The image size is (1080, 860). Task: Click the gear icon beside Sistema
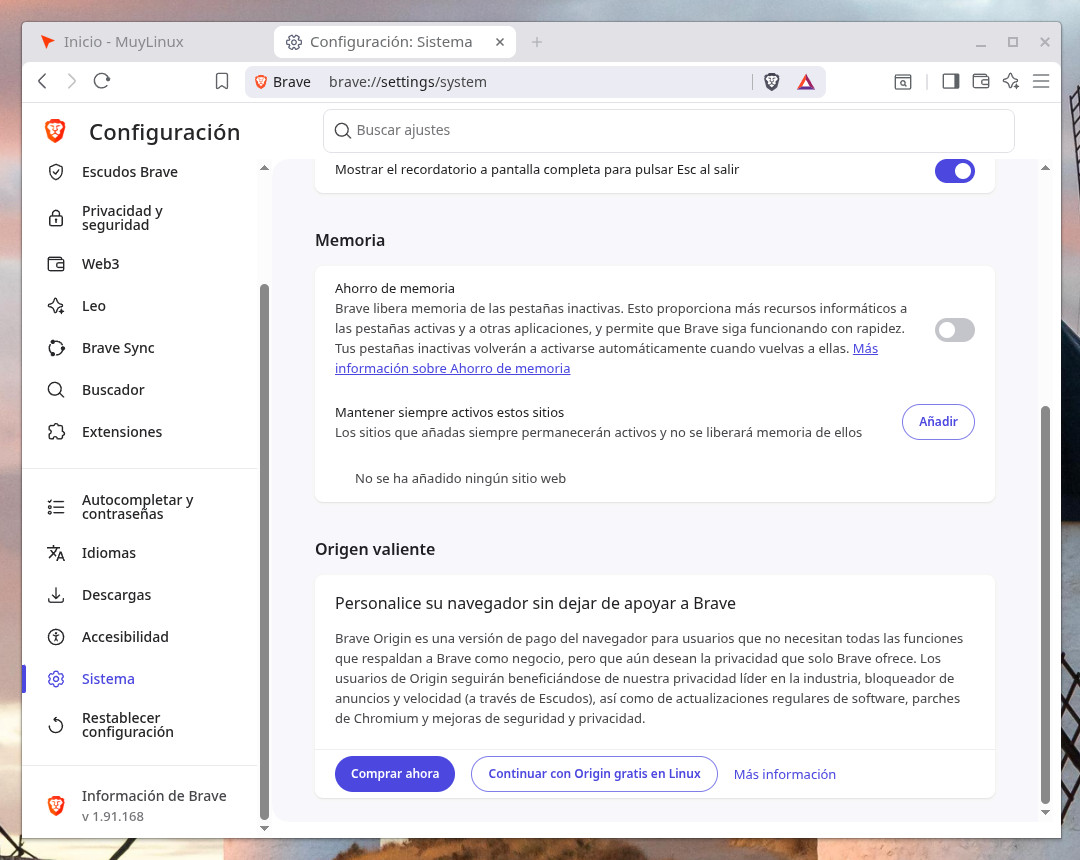tap(56, 679)
